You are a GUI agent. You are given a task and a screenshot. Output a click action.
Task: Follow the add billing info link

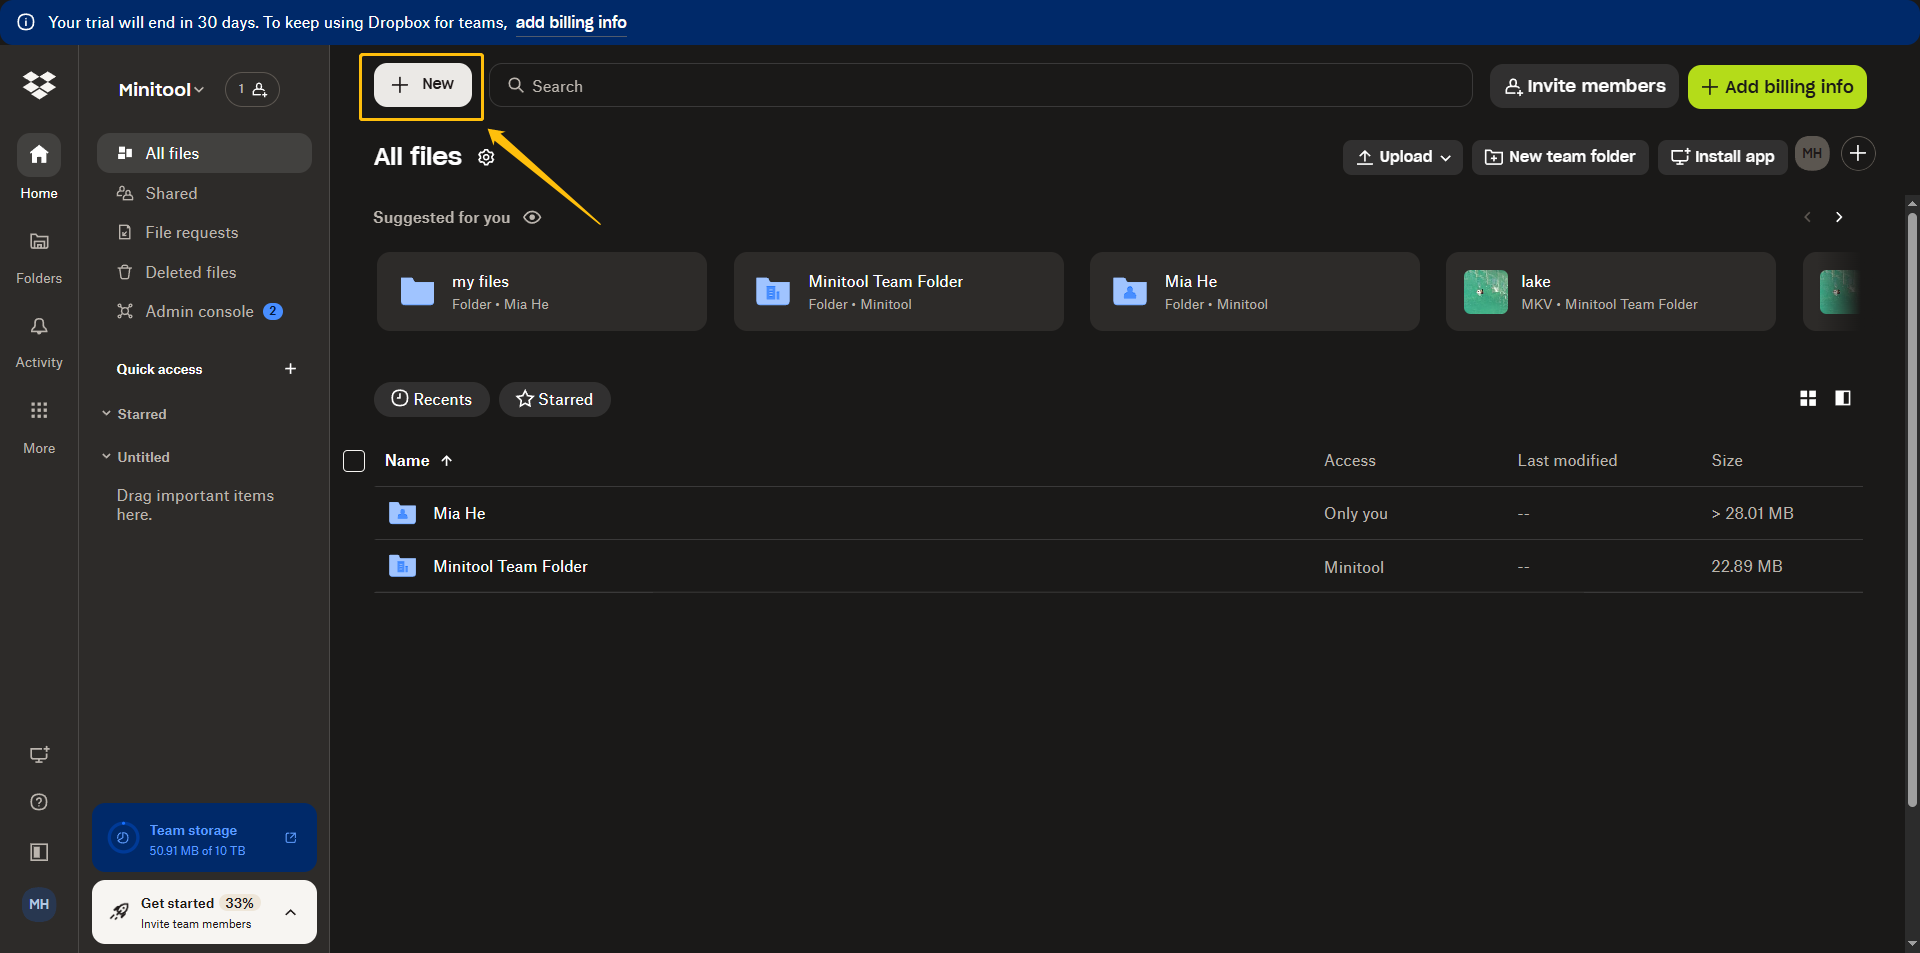point(570,22)
